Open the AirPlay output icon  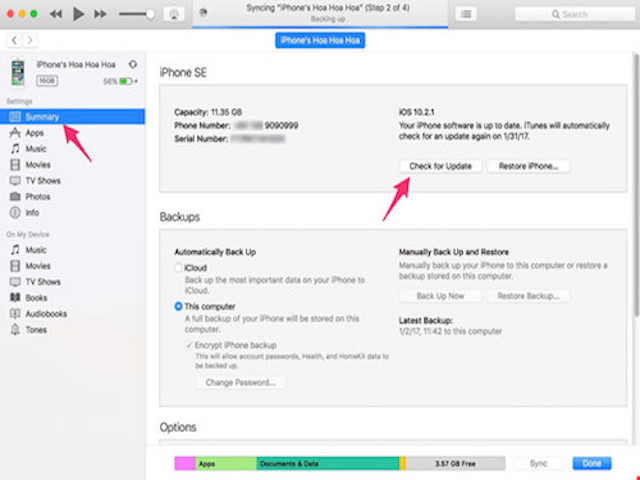(x=174, y=14)
